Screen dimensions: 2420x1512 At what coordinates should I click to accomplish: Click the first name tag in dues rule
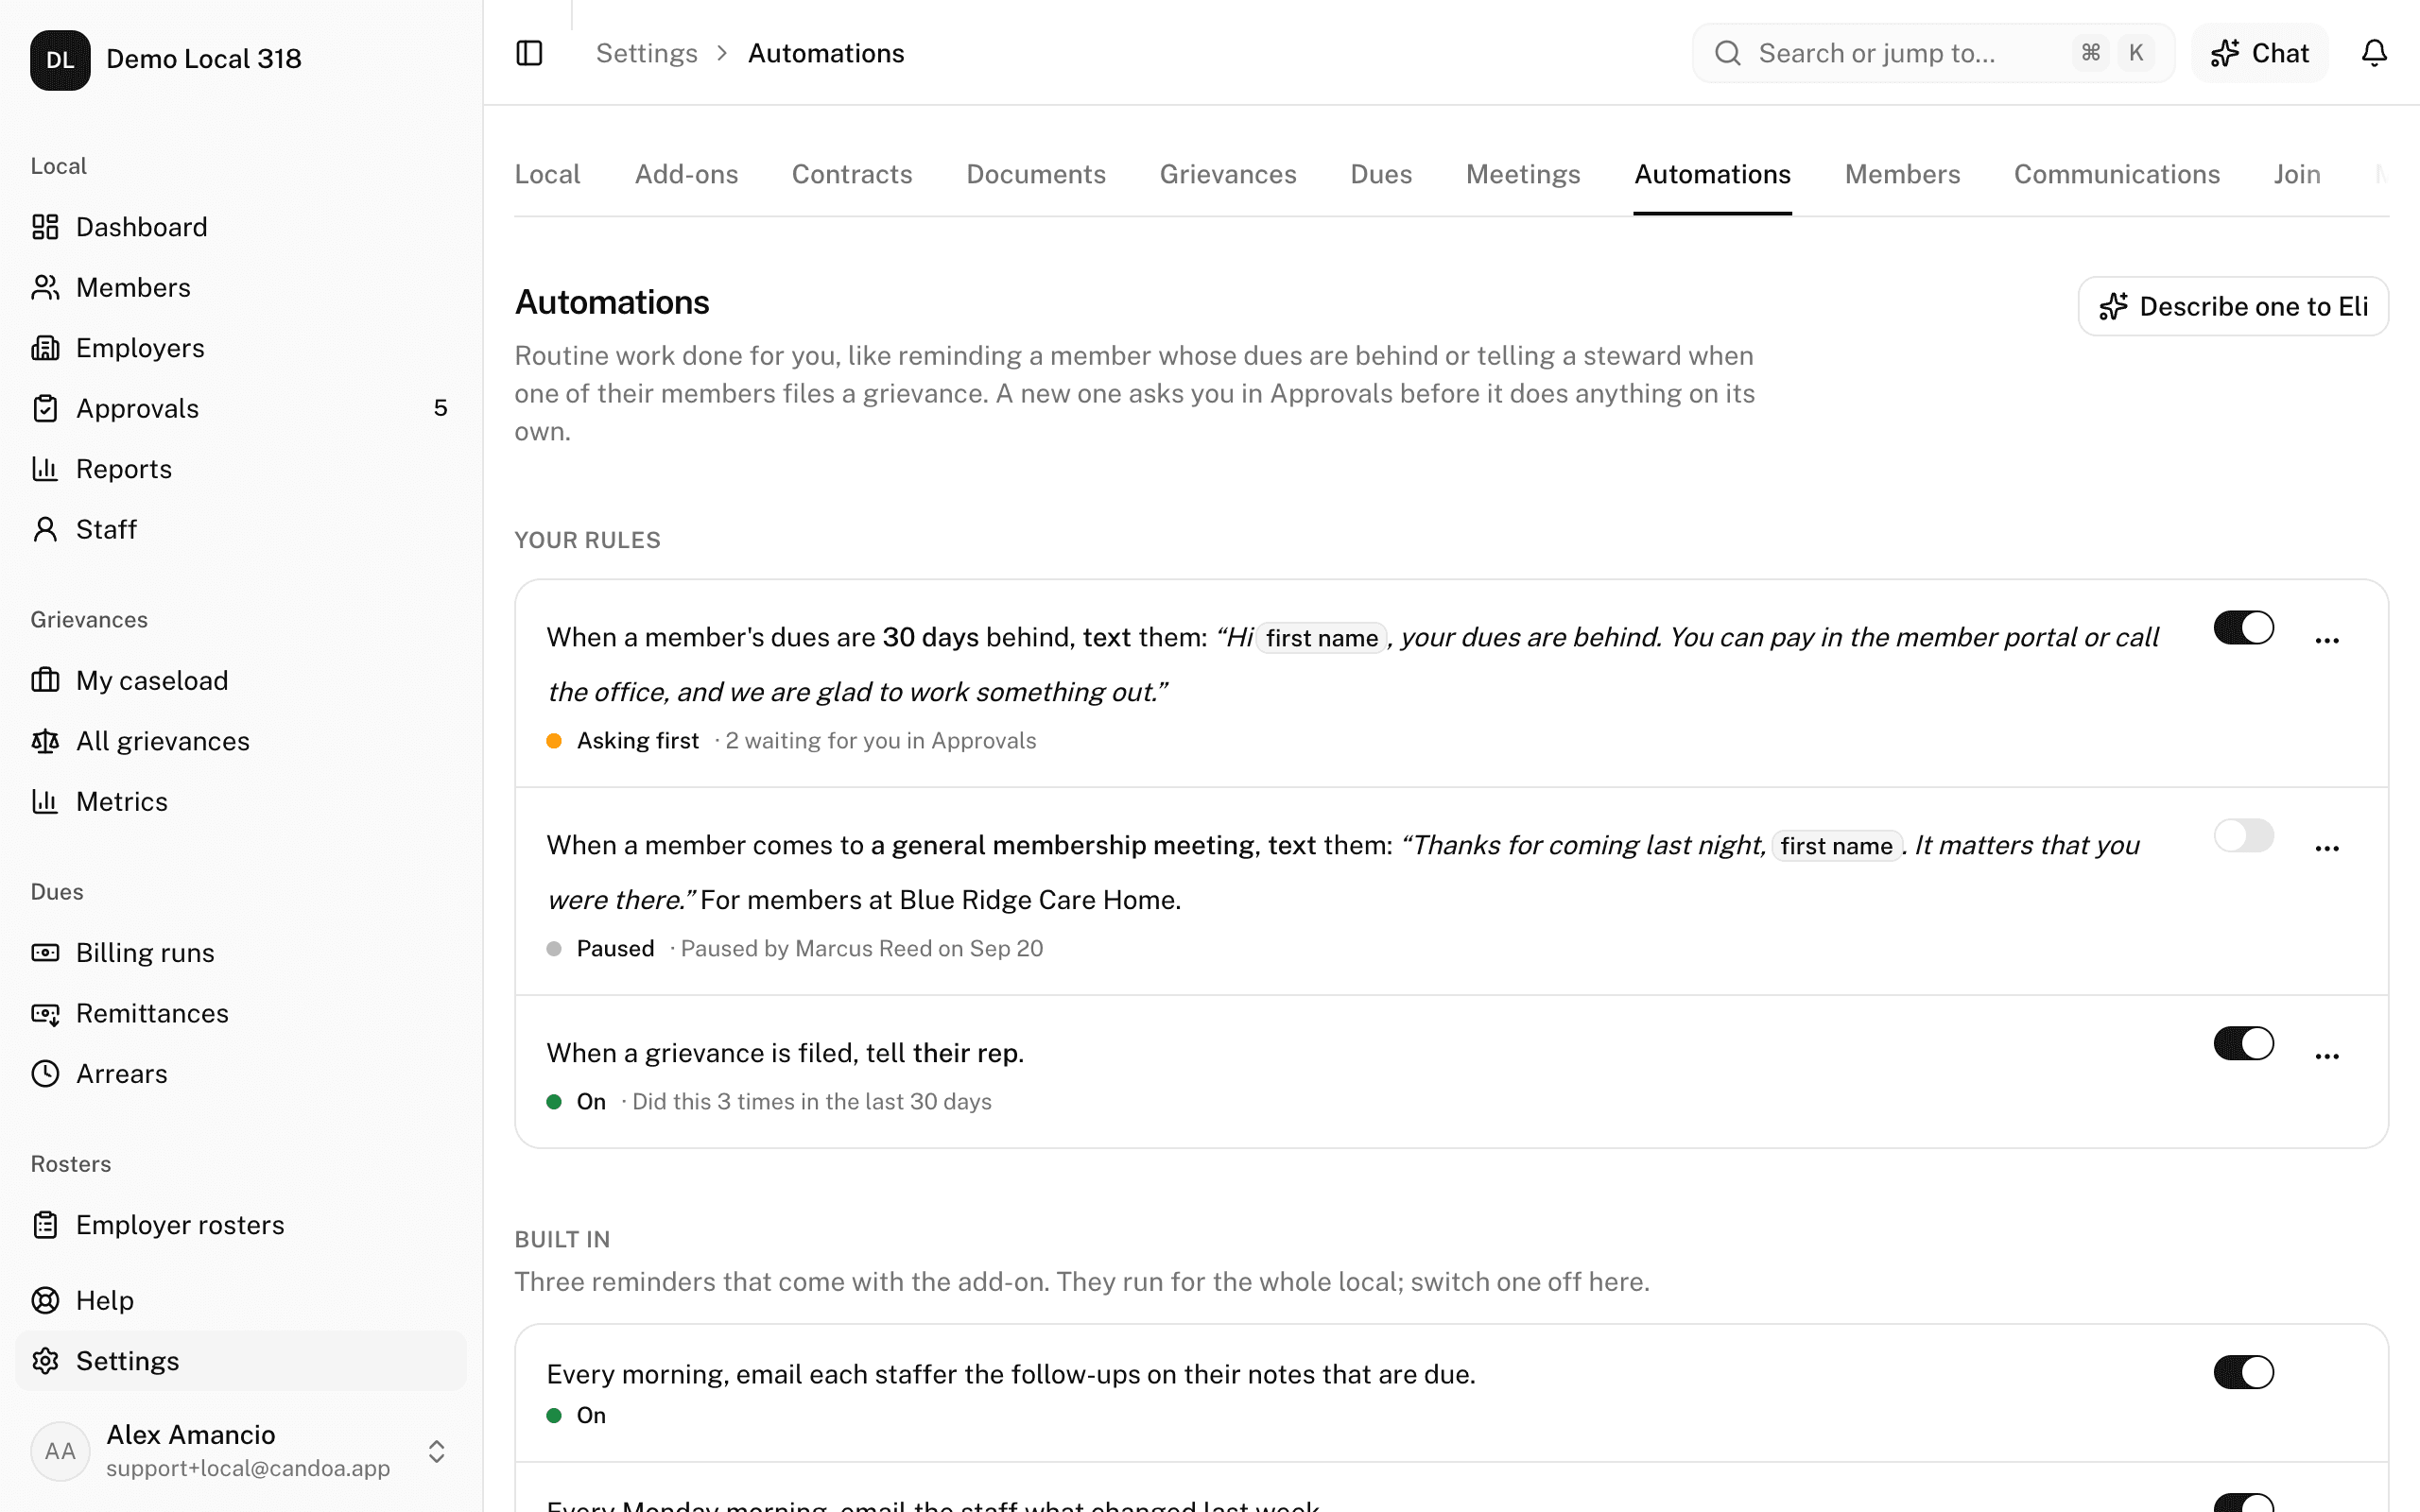click(x=1321, y=639)
